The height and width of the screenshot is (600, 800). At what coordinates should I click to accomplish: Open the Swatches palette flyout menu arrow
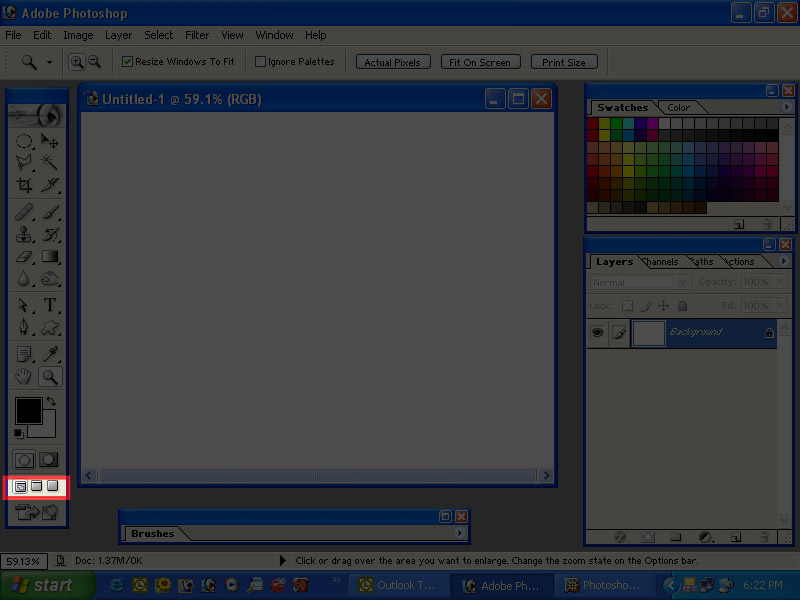[x=786, y=108]
